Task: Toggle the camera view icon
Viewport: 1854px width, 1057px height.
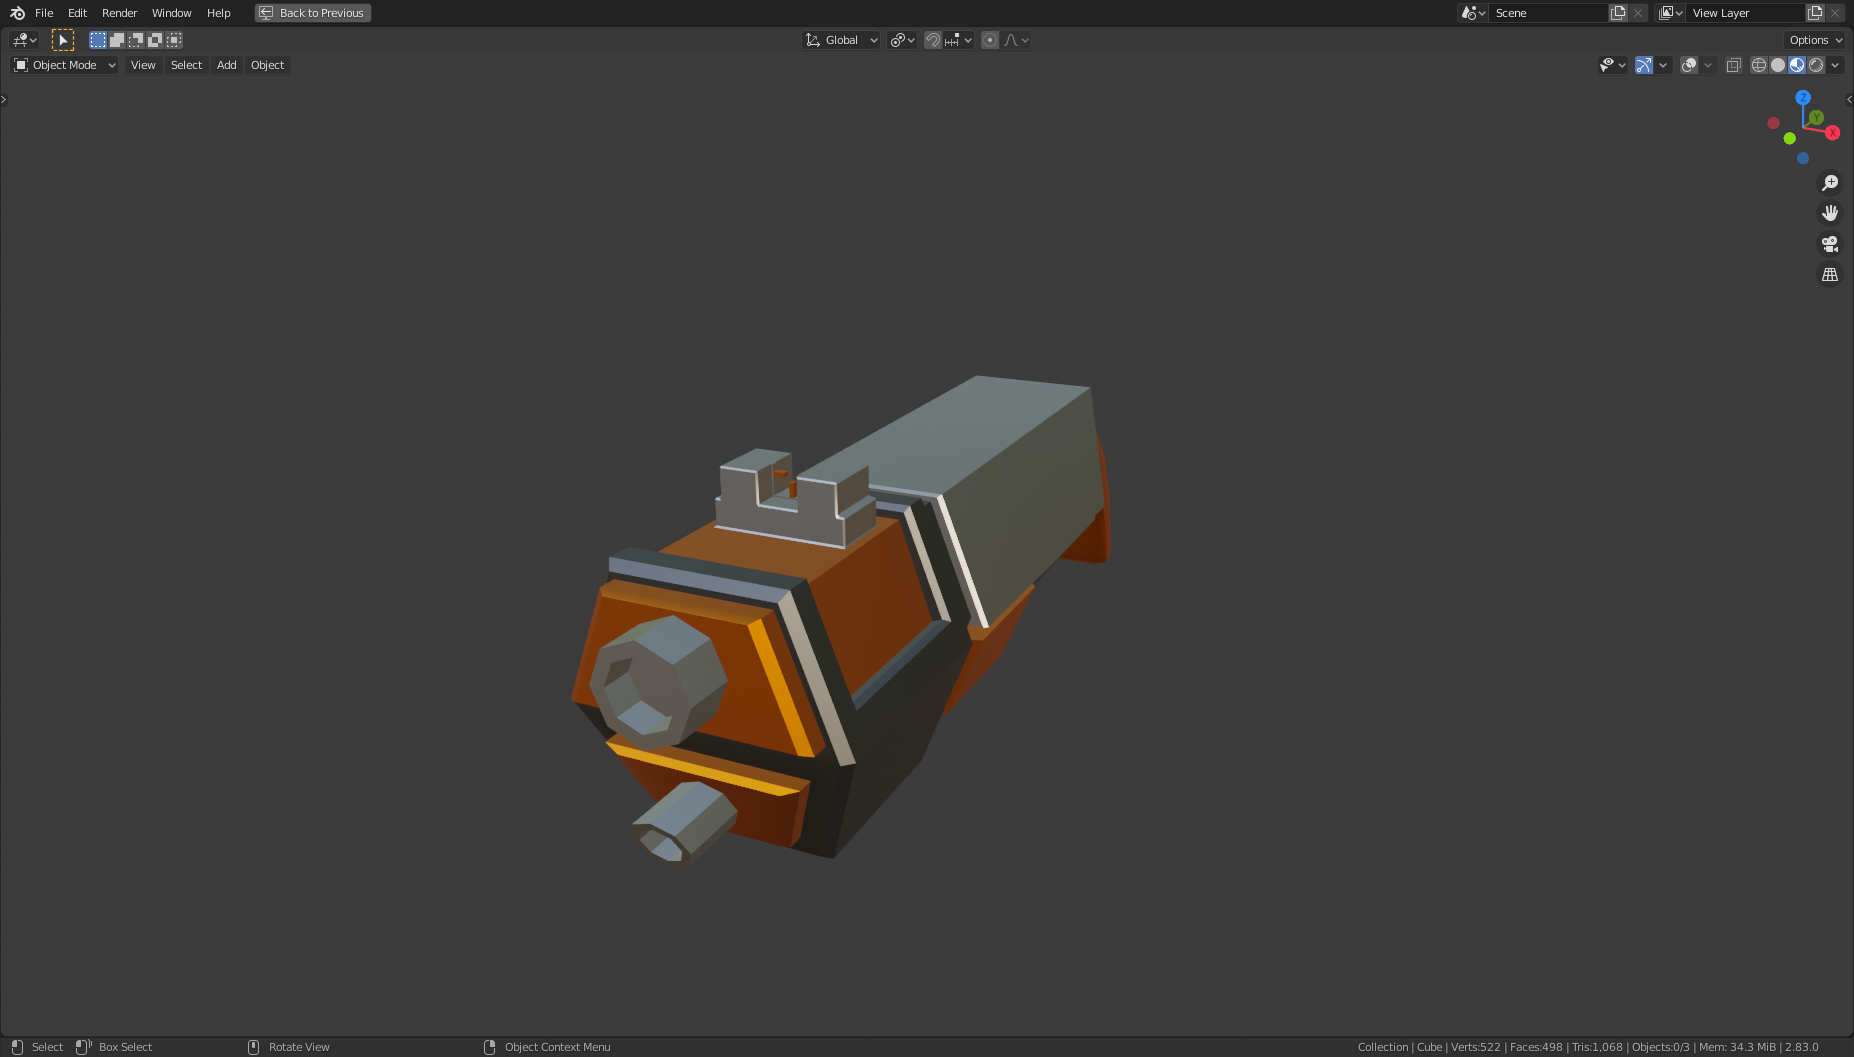Action: 1830,243
